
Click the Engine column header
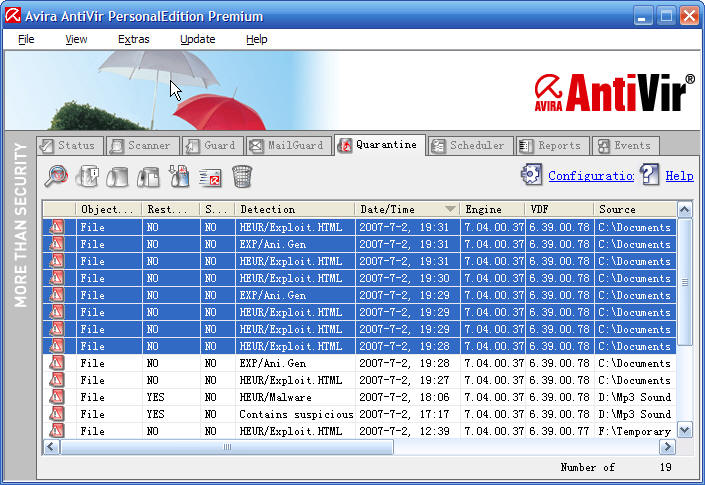[492, 209]
